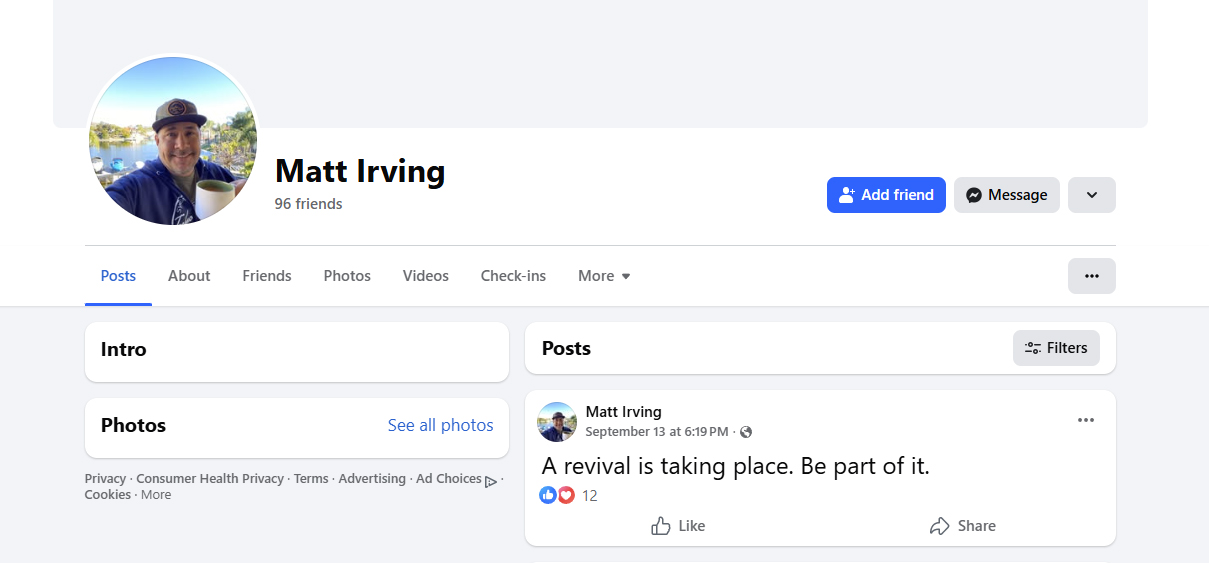Share the revival post

tap(962, 526)
